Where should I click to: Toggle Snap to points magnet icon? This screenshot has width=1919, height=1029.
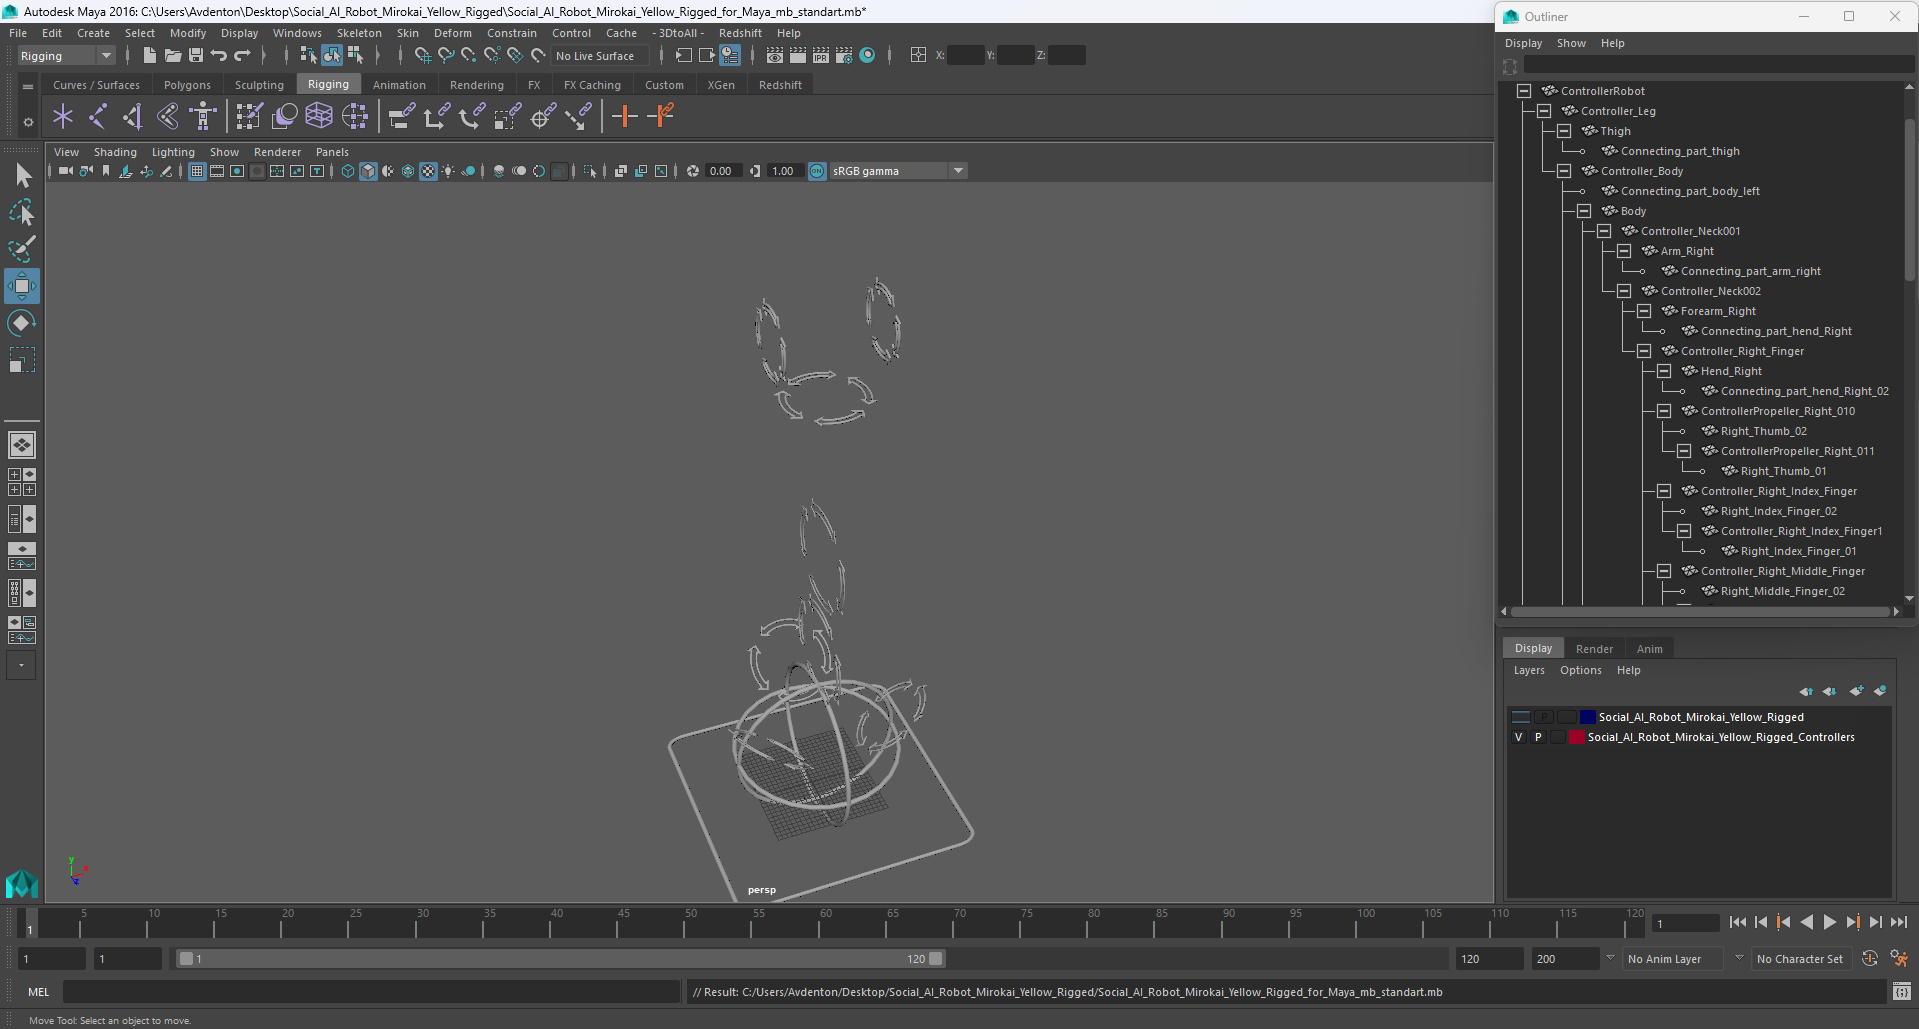pos(469,56)
